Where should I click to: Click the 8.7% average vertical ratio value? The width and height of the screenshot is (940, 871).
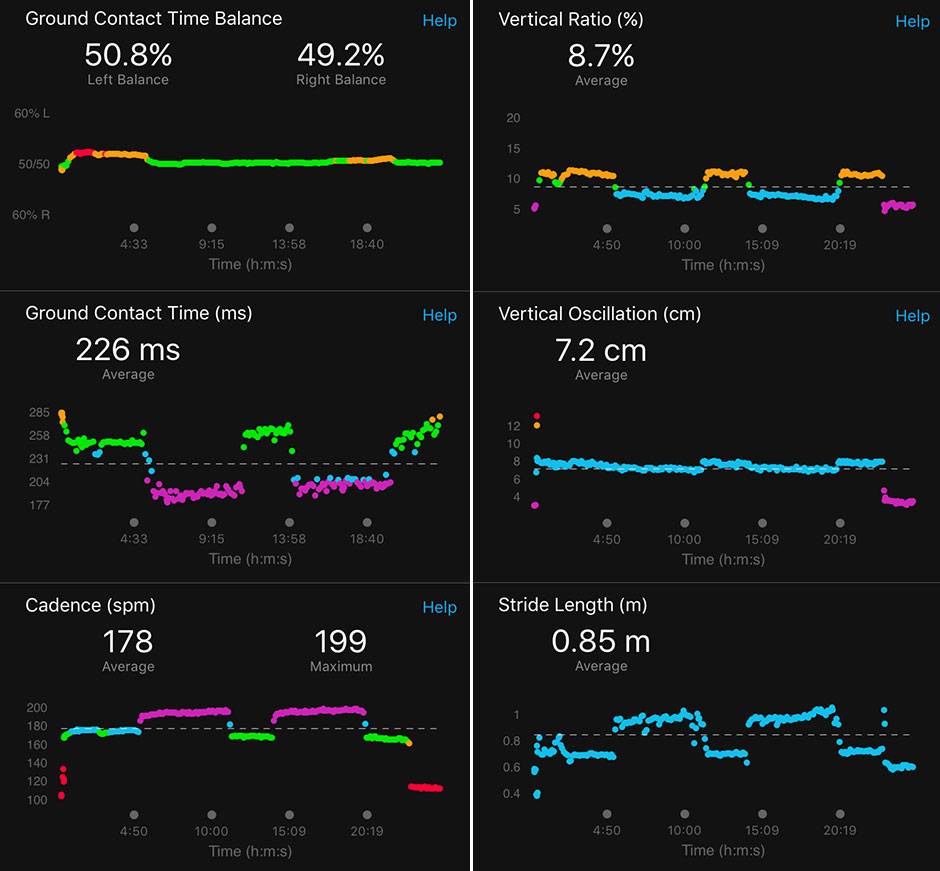601,56
